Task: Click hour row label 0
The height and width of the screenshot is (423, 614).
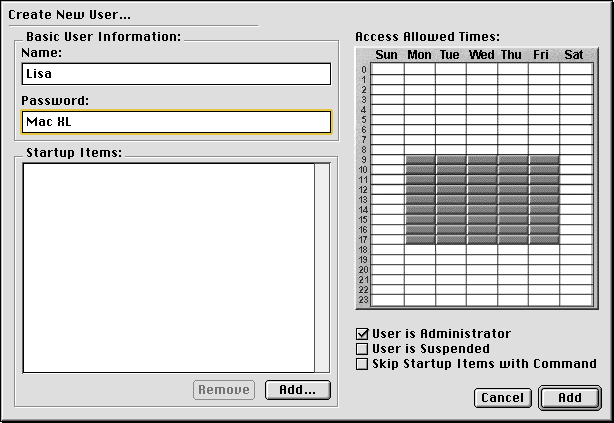Action: [x=364, y=69]
